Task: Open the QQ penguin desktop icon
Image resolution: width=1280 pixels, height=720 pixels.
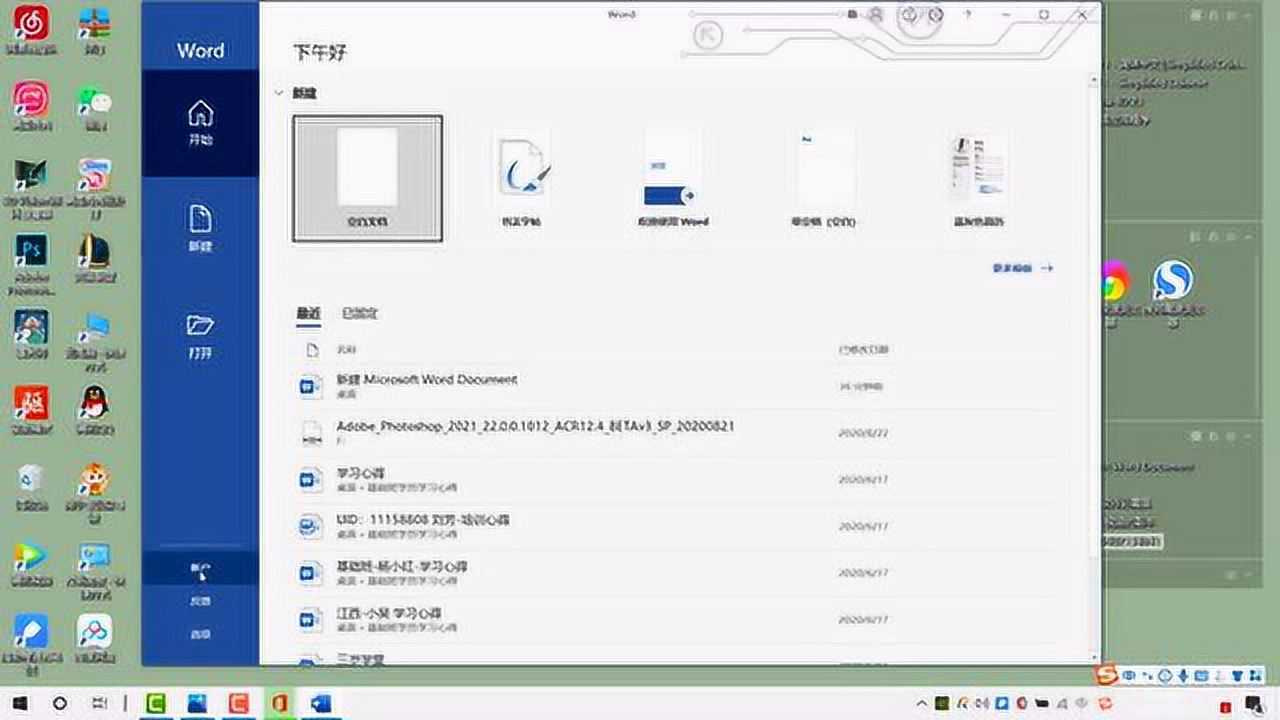Action: [x=95, y=408]
